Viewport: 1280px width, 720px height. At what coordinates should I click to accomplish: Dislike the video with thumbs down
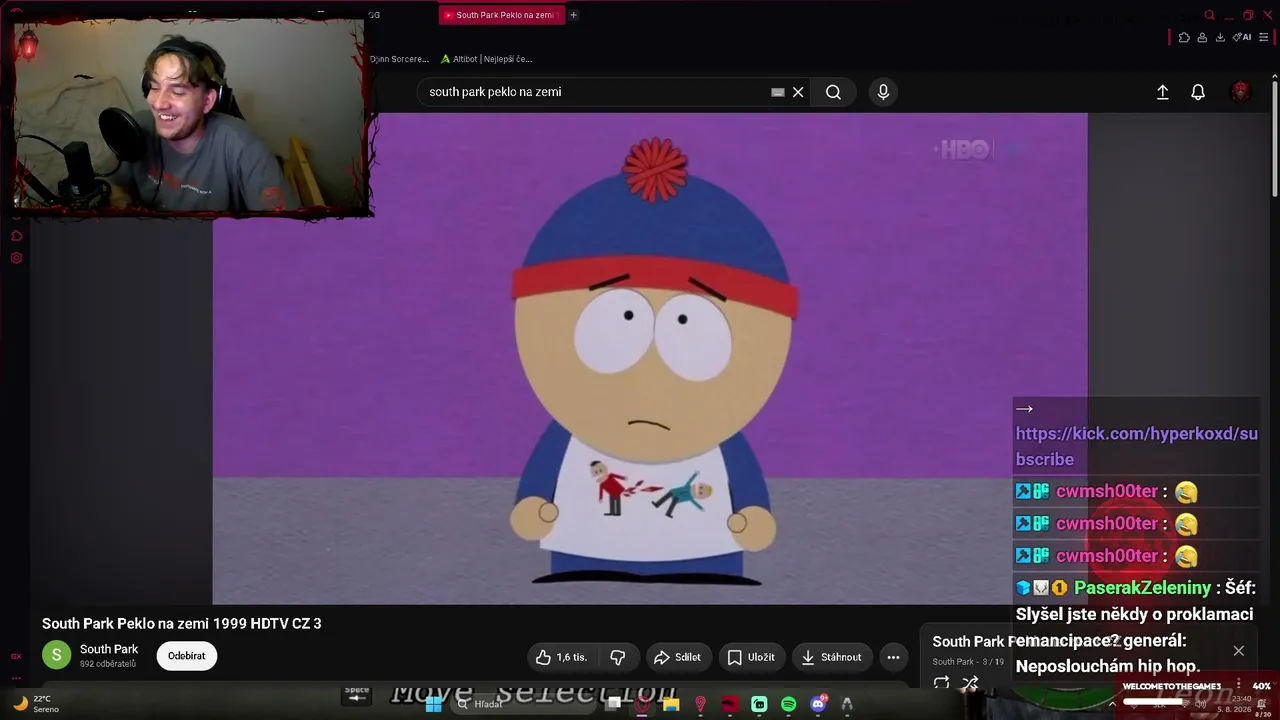[618, 657]
